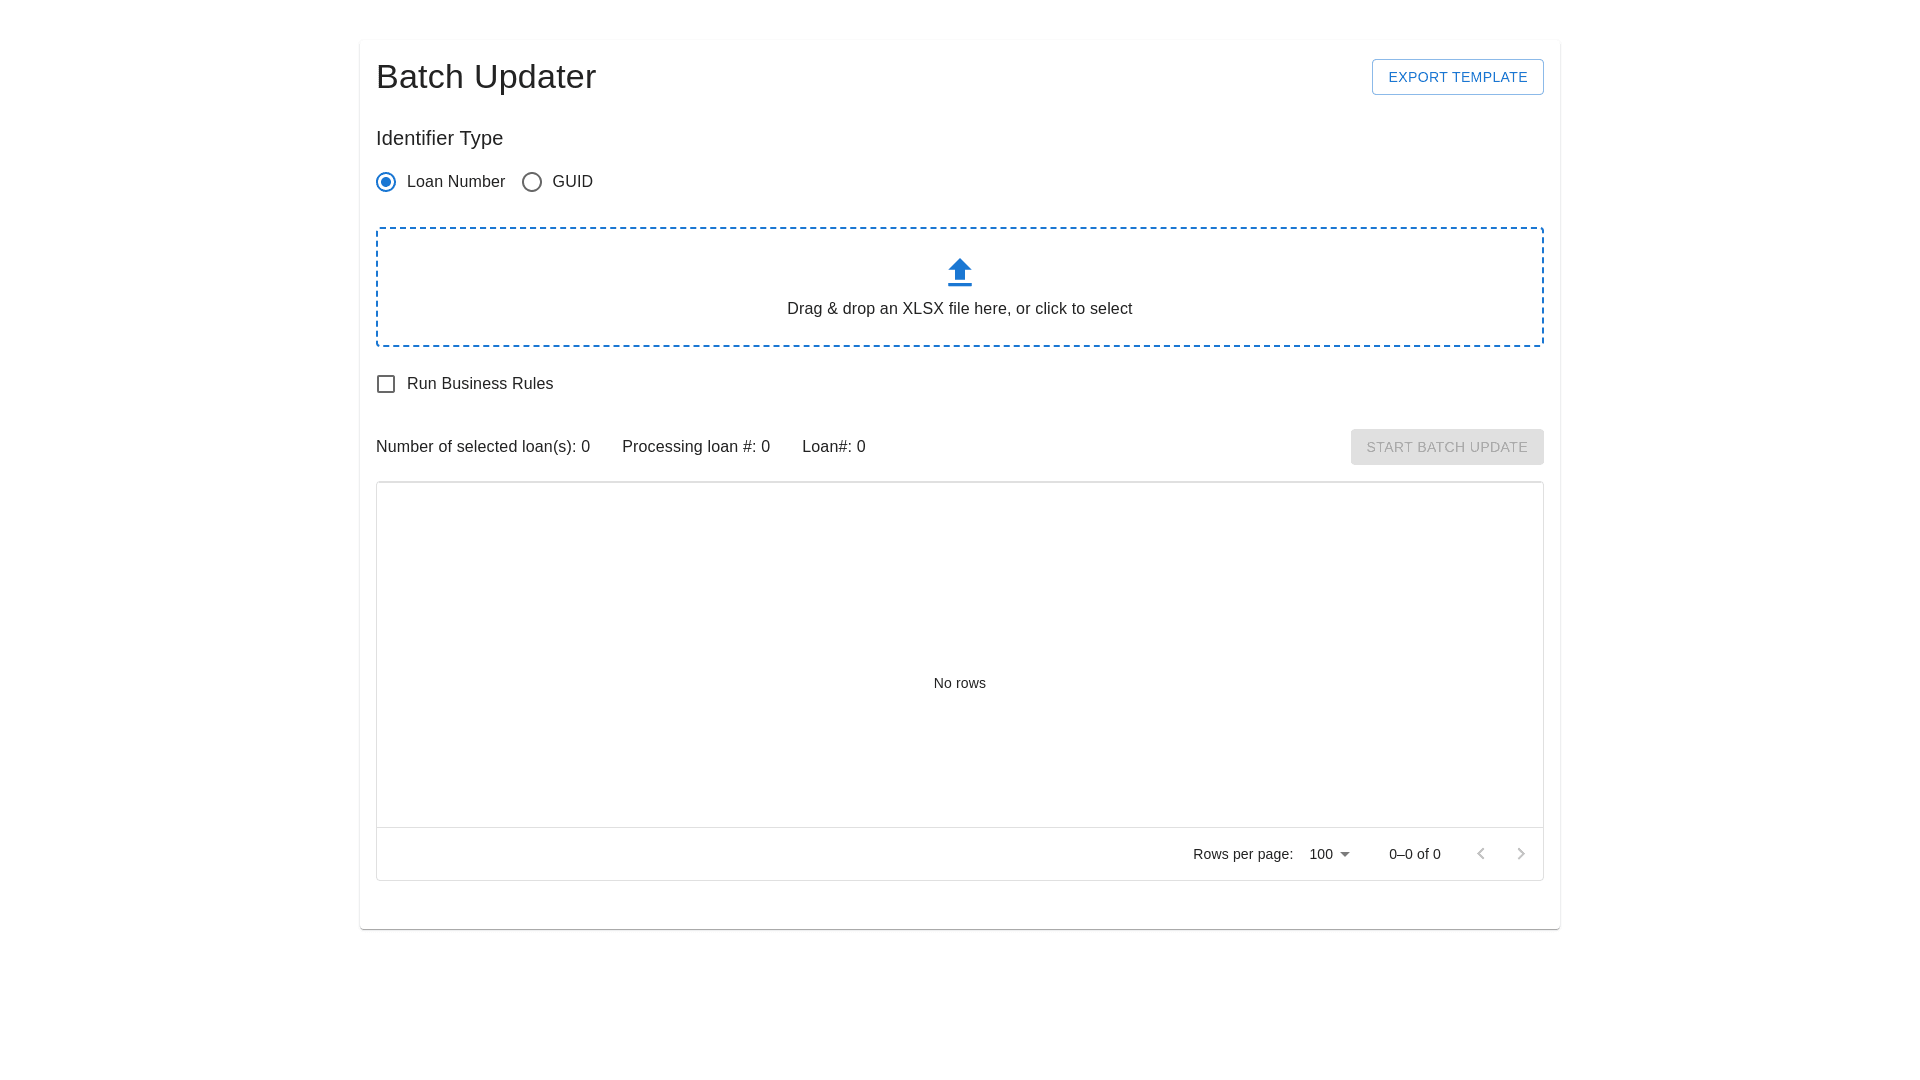Click the Identifier Type label
The height and width of the screenshot is (1080, 1920).
pos(439,138)
